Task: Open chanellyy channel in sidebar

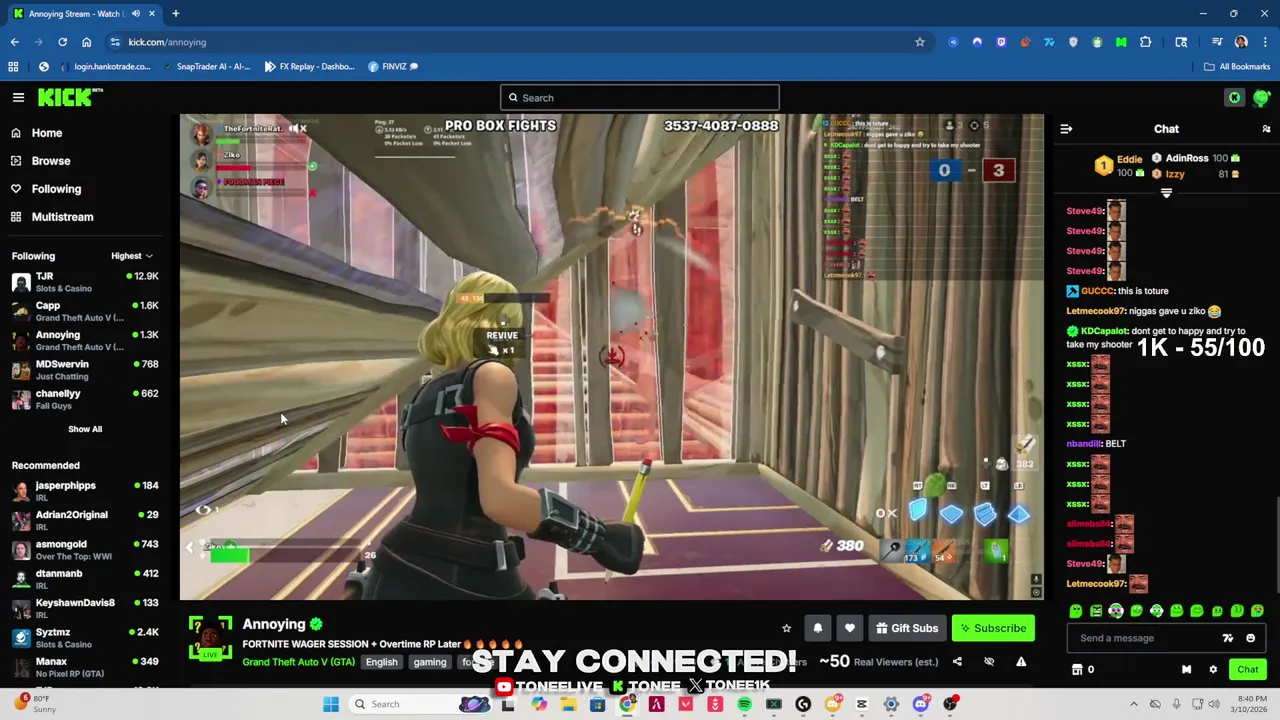Action: click(85, 399)
